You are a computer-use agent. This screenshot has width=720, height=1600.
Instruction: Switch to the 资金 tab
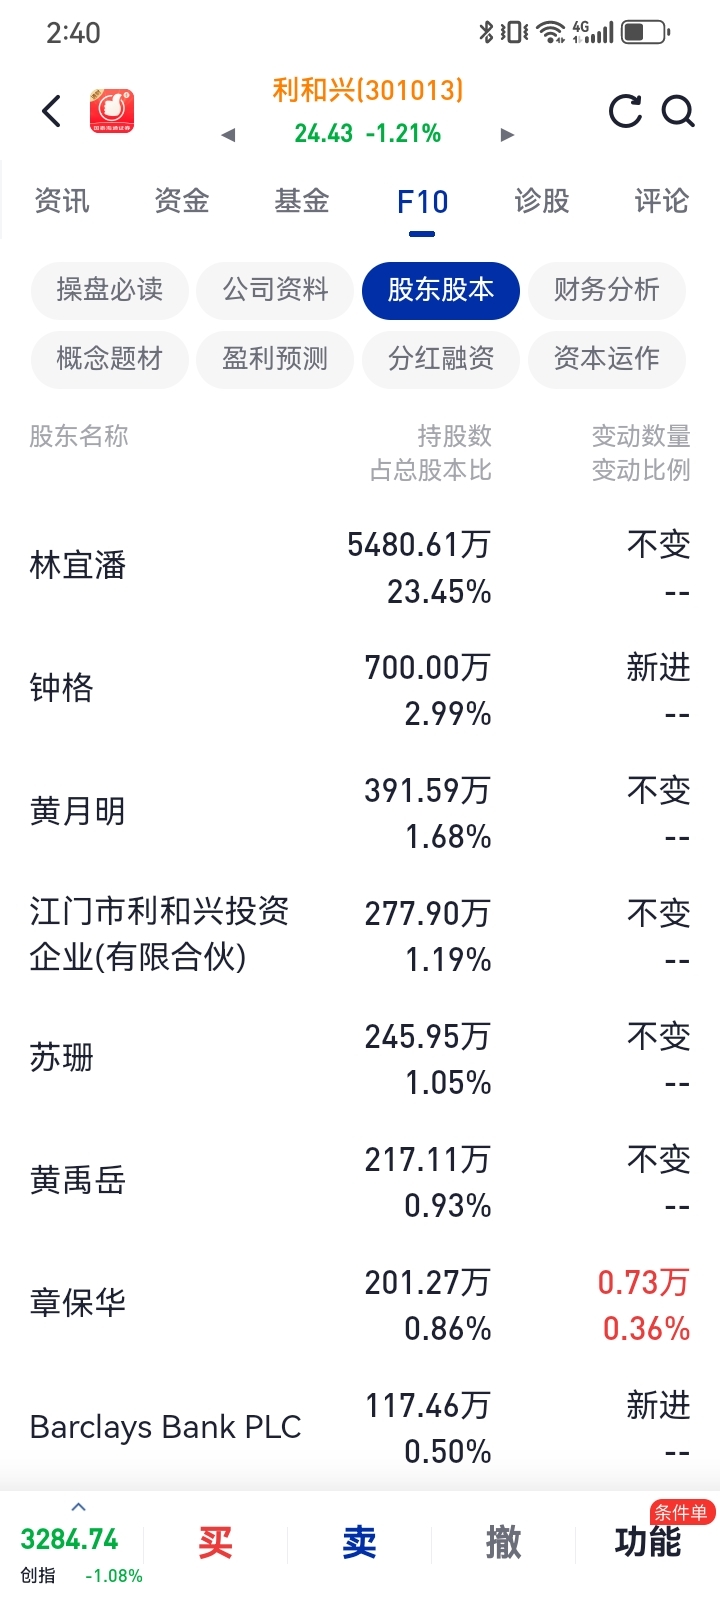[182, 201]
